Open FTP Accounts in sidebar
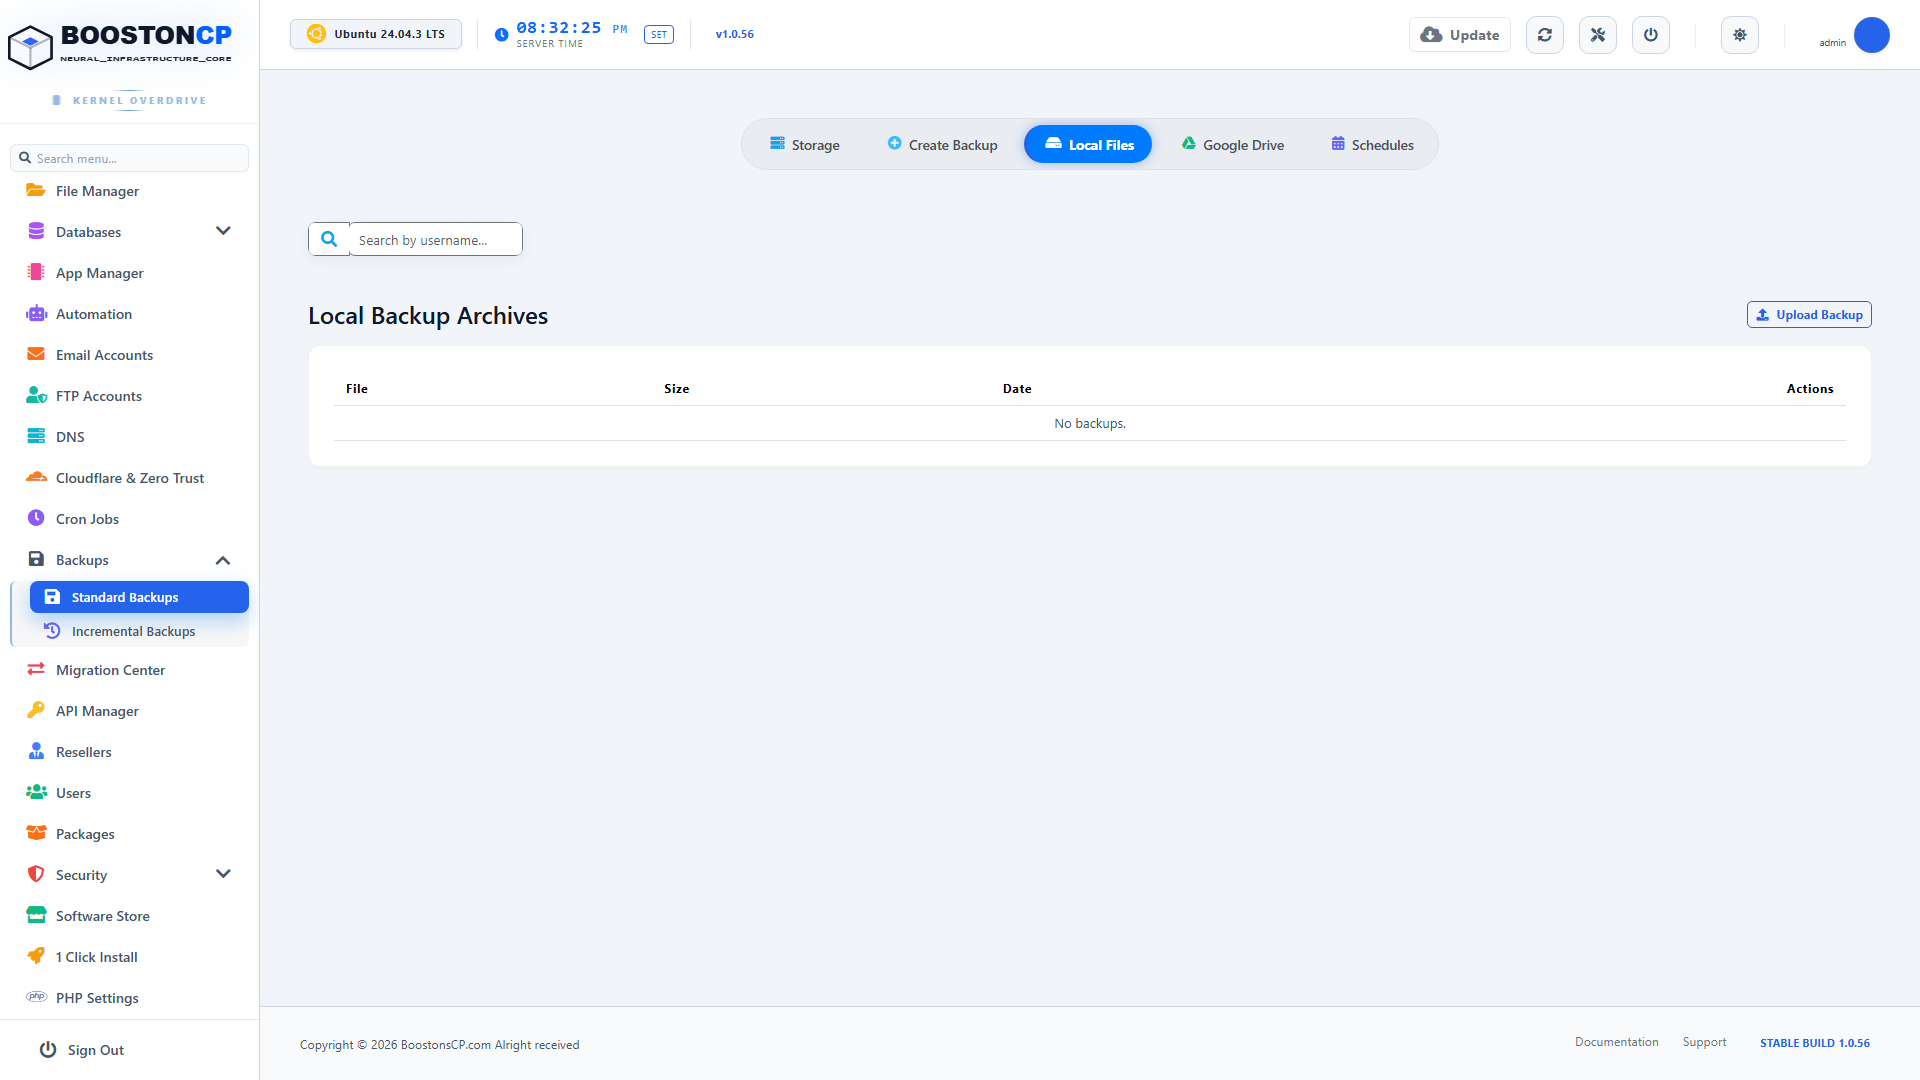Screen dimensions: 1920x1080 pyautogui.click(x=130, y=396)
